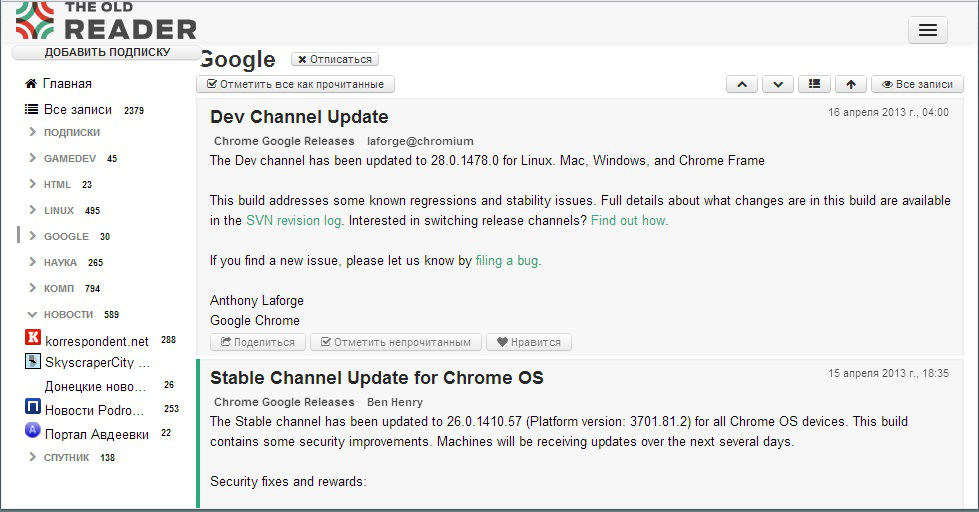Collapse the НОВОСТИ folder
Image resolution: width=979 pixels, height=512 pixels.
(33, 314)
